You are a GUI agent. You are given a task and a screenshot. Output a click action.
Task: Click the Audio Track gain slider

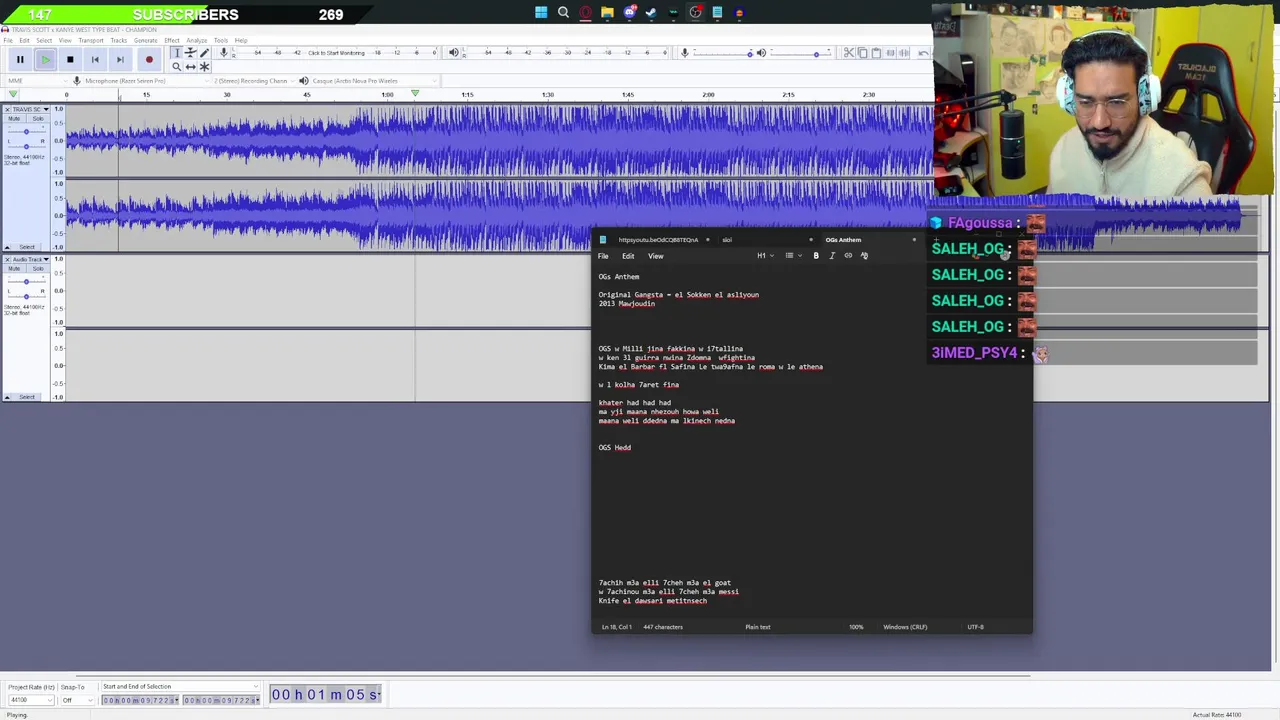point(26,281)
